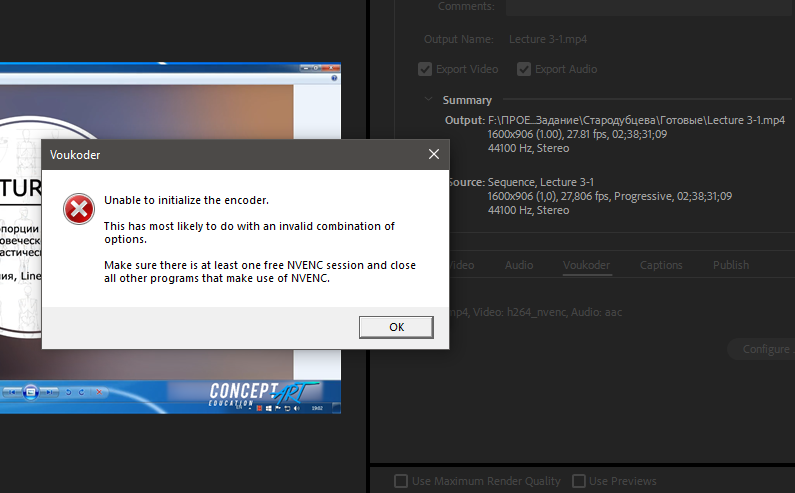795x493 pixels.
Task: Click the previous image button in viewer
Action: [x=12, y=391]
